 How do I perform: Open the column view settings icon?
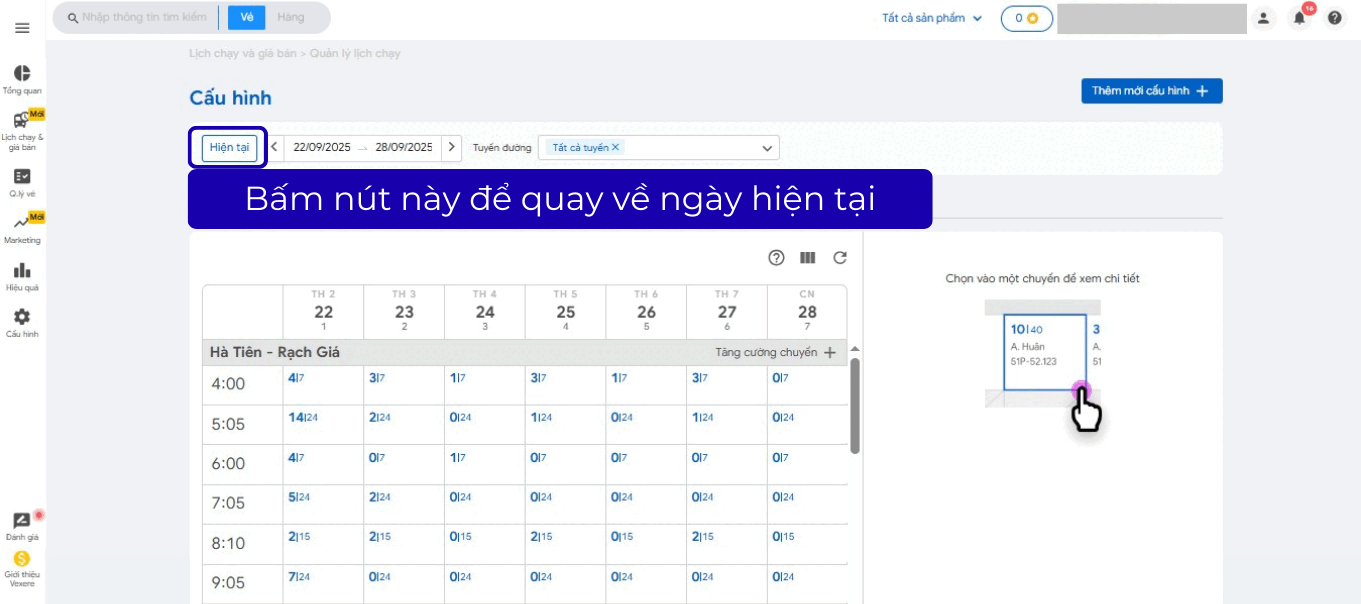point(808,258)
